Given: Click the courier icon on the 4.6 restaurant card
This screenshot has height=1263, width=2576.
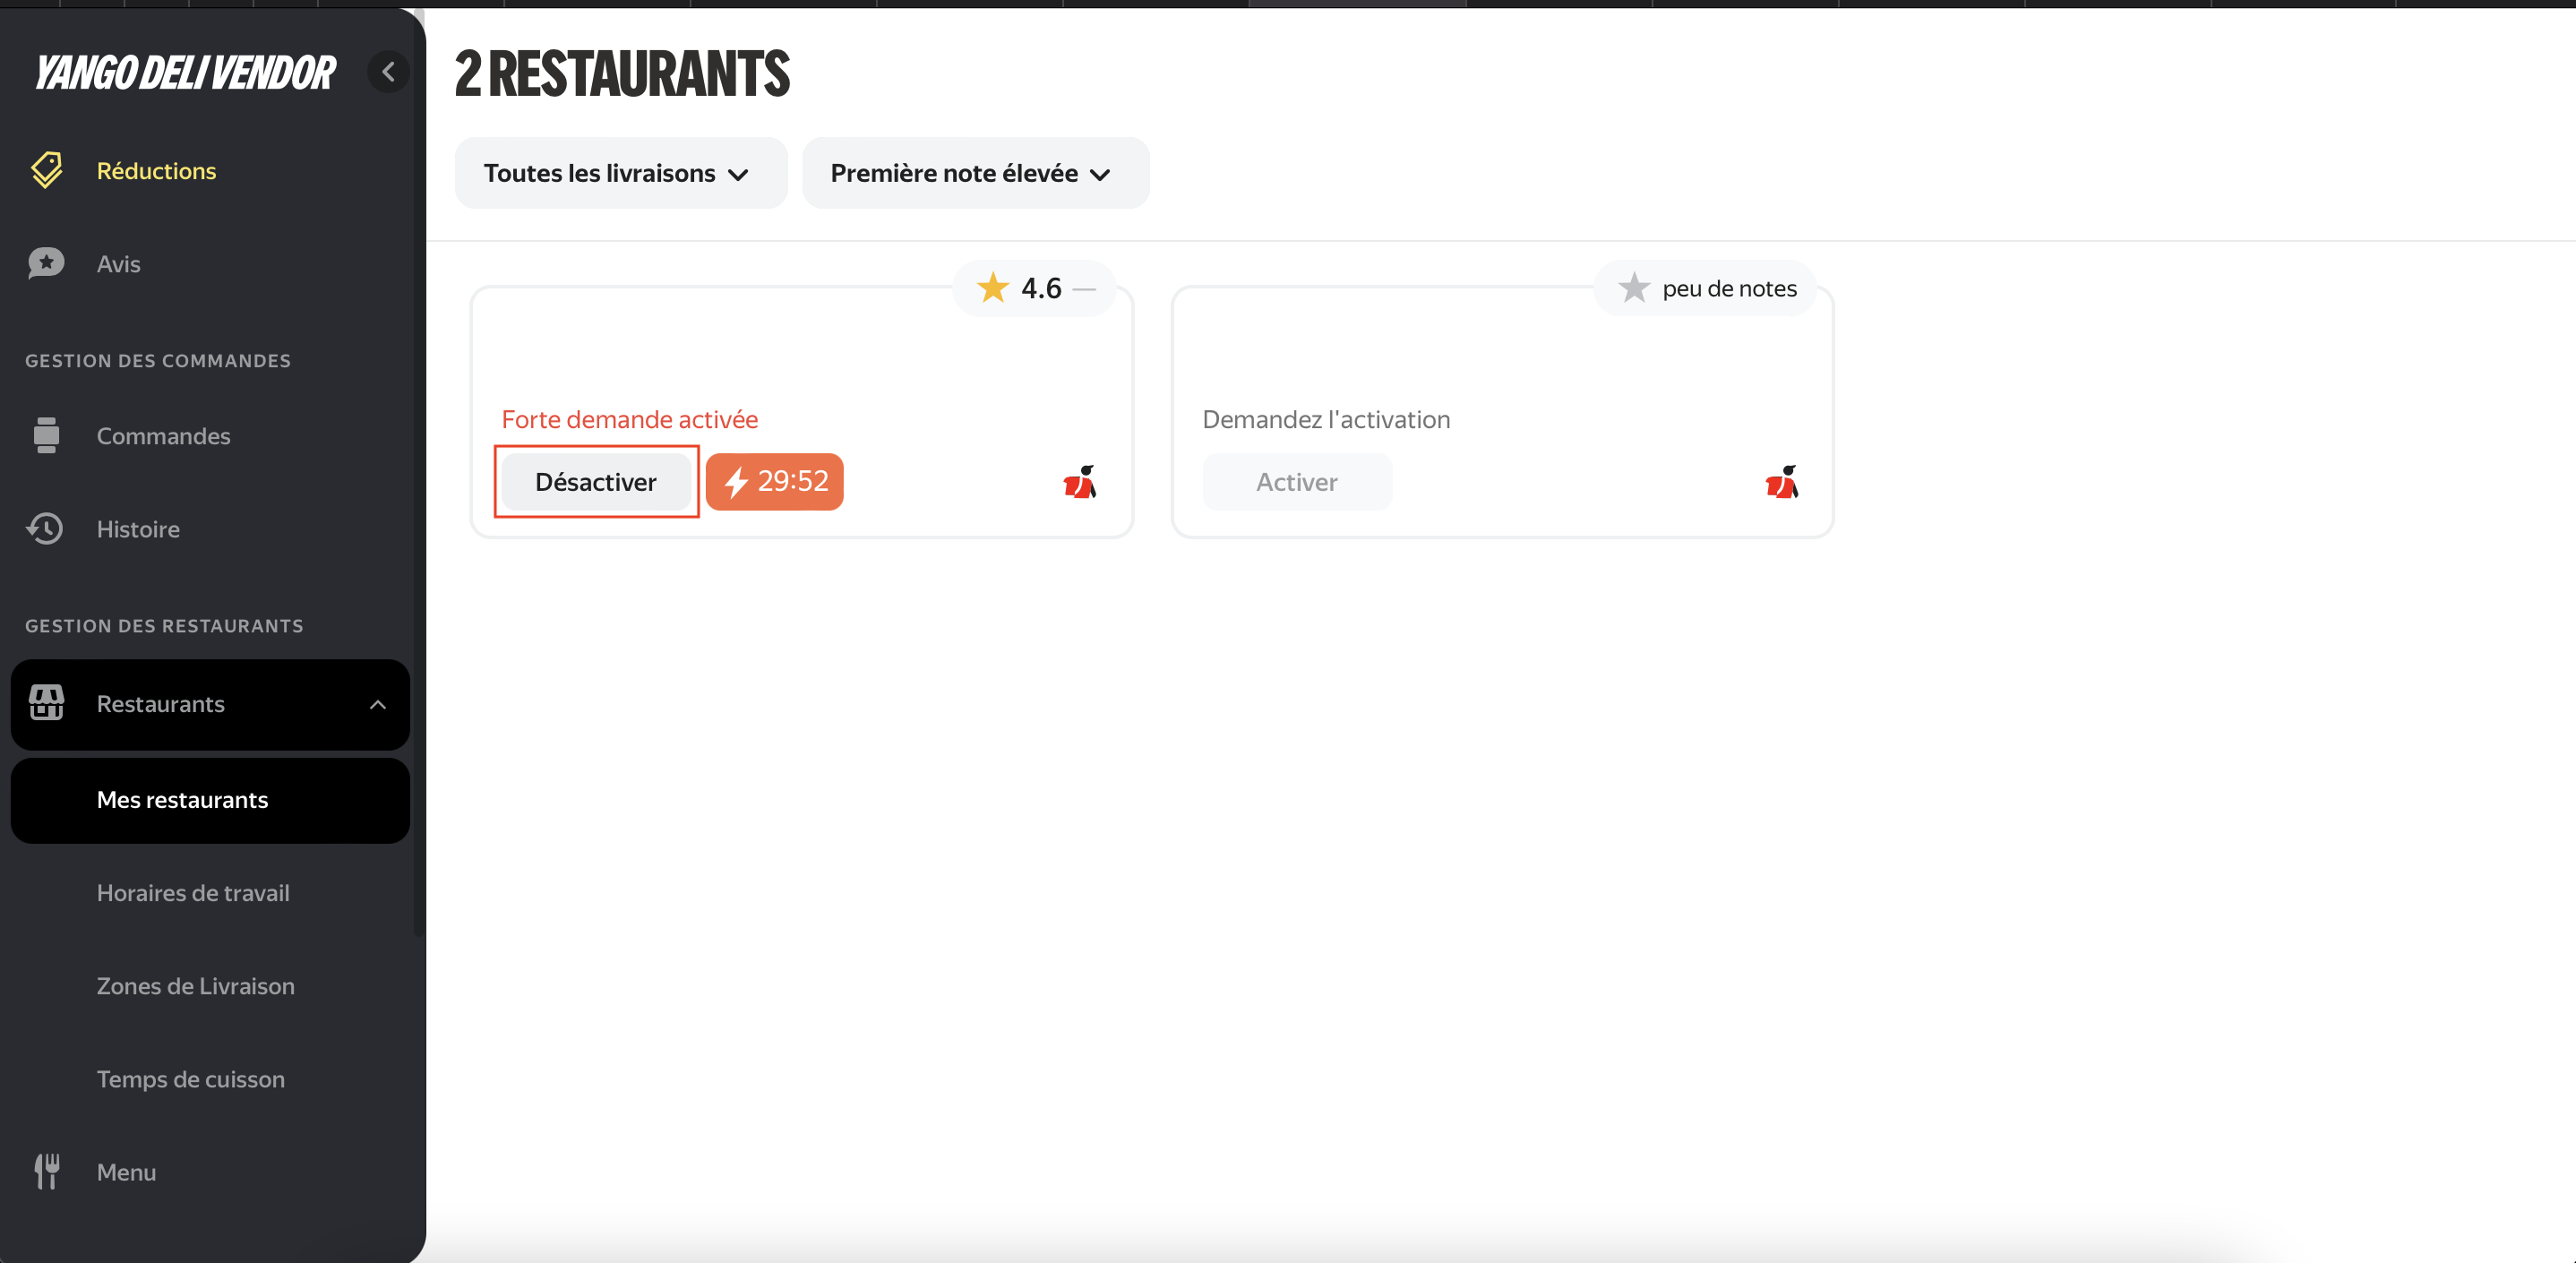Looking at the screenshot, I should [1080, 482].
